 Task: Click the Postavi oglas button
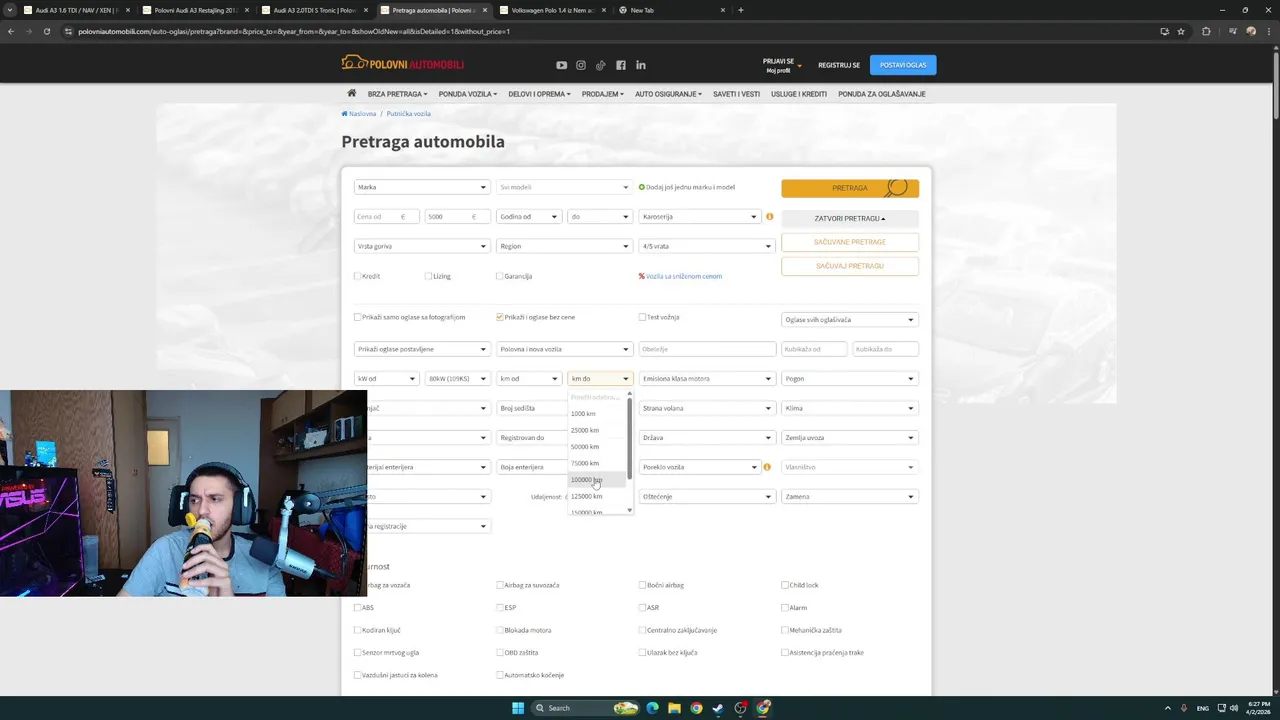pyautogui.click(x=903, y=65)
